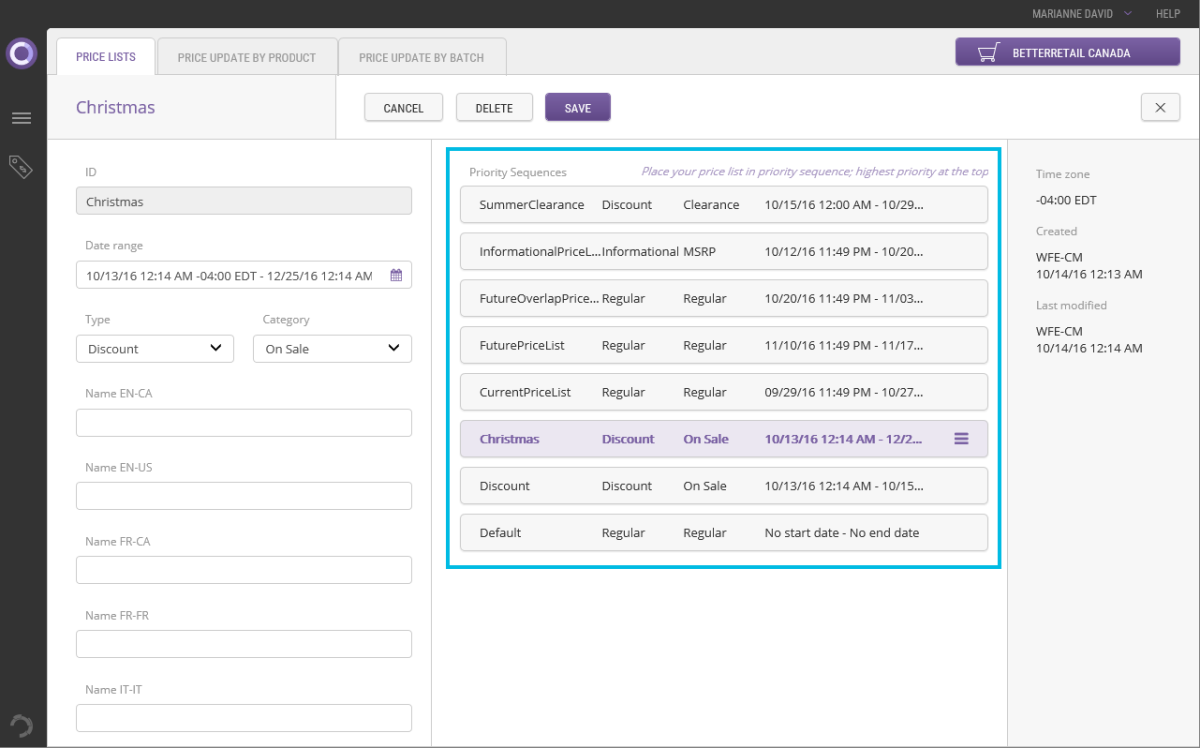Click the Delete button
This screenshot has height=748, width=1200.
(x=494, y=108)
